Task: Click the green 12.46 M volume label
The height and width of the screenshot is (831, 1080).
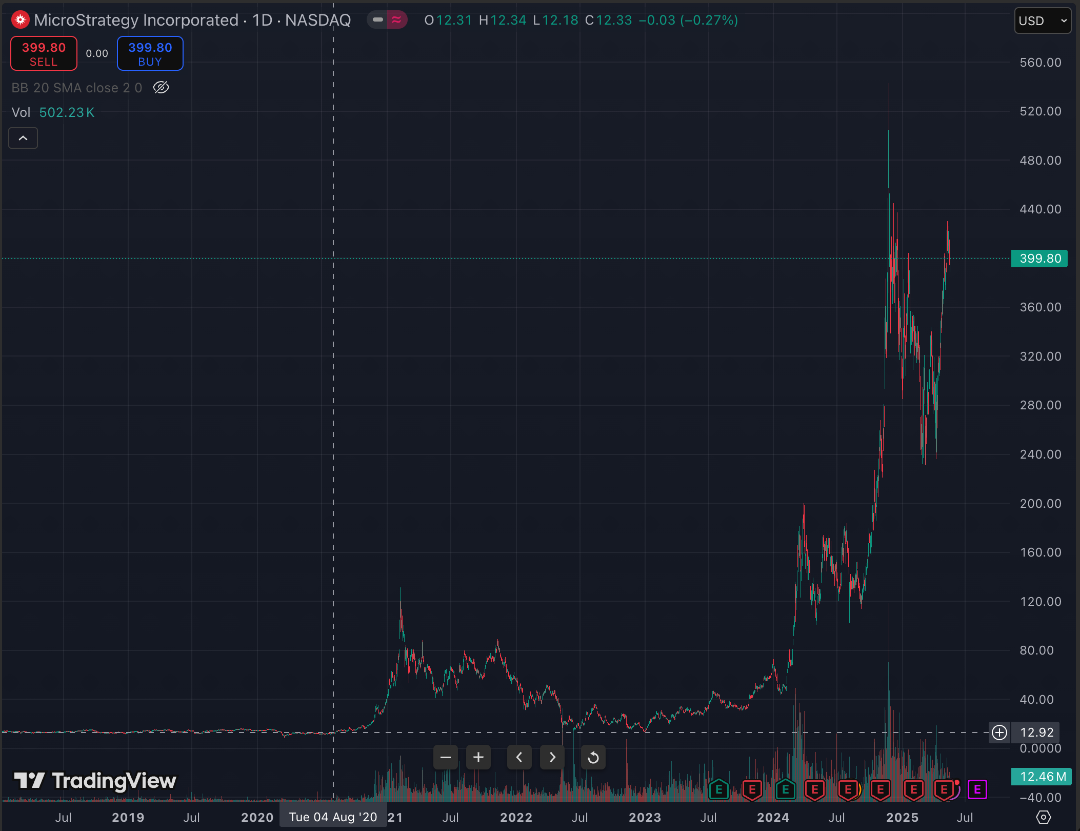Action: [x=1039, y=777]
